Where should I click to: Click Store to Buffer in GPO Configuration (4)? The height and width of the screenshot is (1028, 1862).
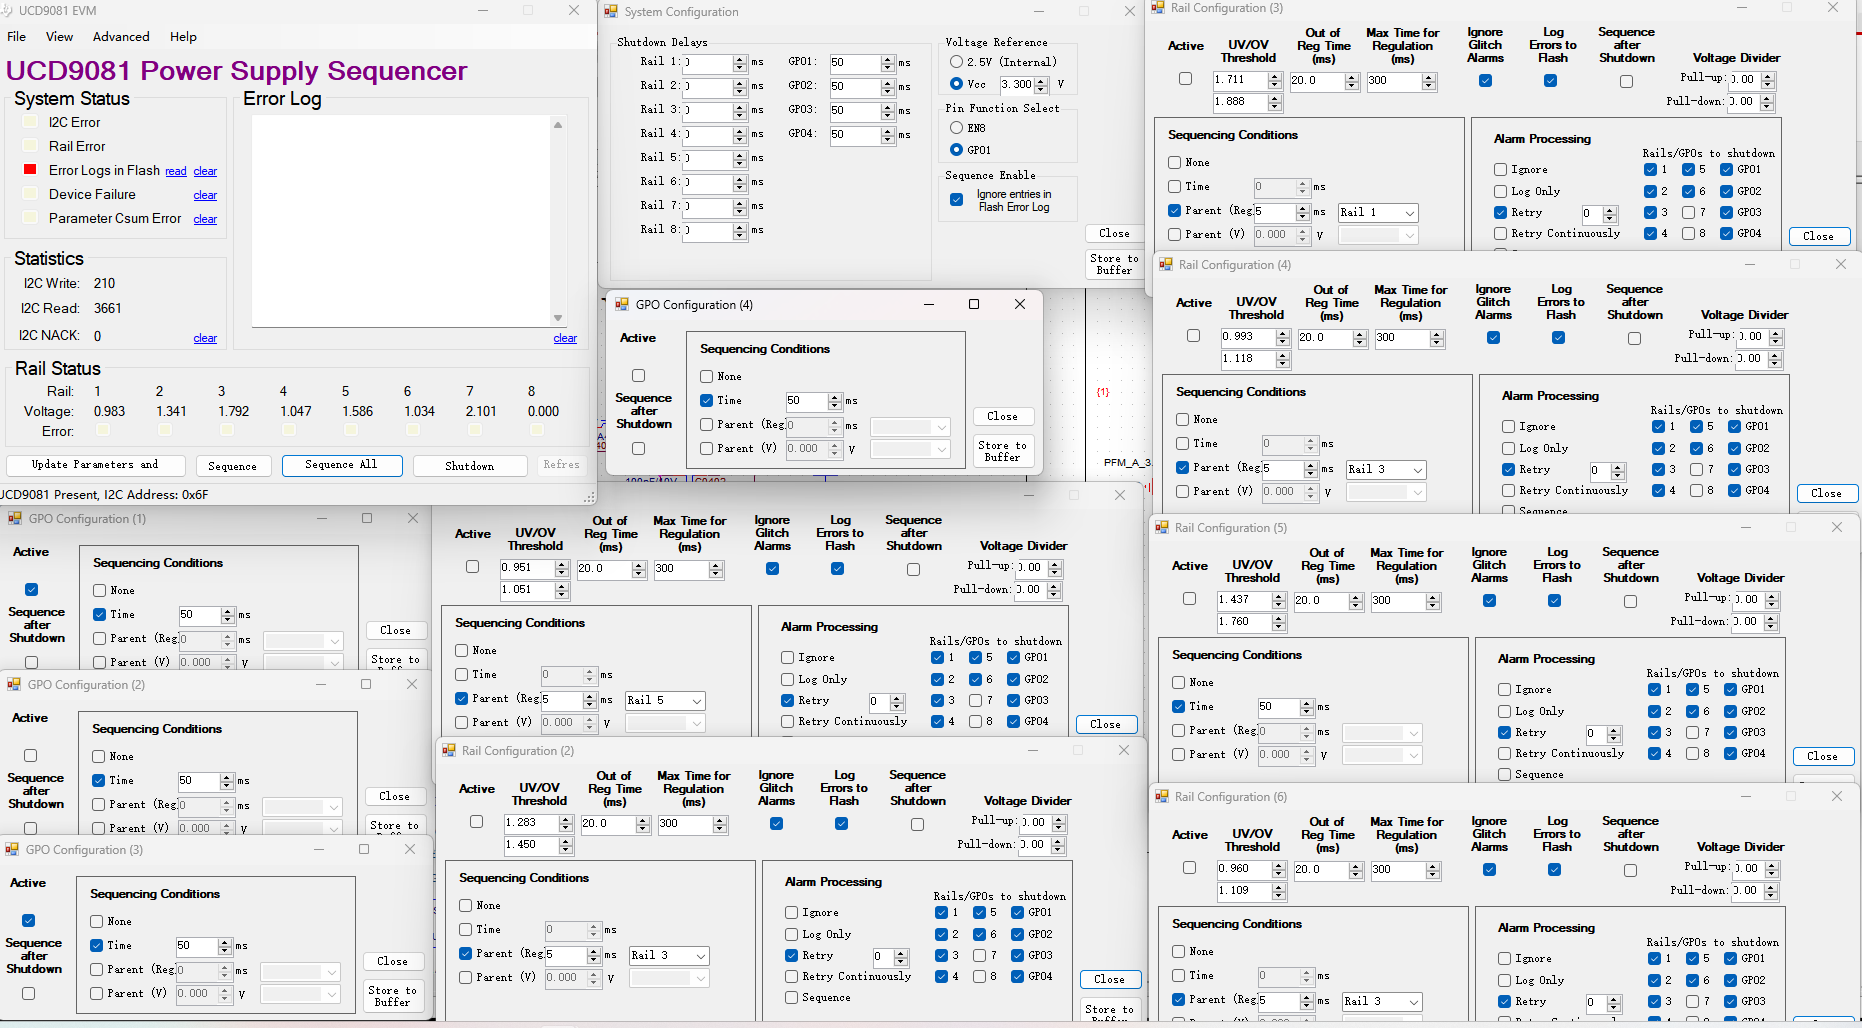1003,451
